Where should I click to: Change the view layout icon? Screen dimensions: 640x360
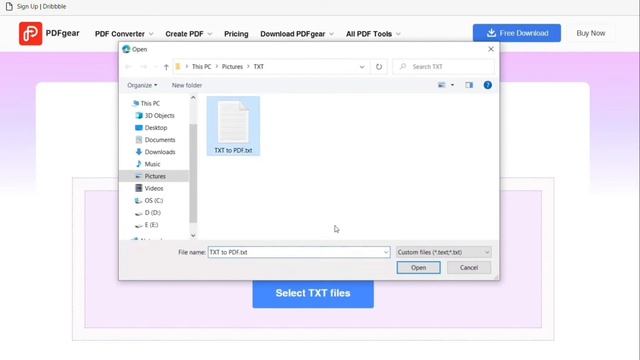pyautogui.click(x=442, y=85)
